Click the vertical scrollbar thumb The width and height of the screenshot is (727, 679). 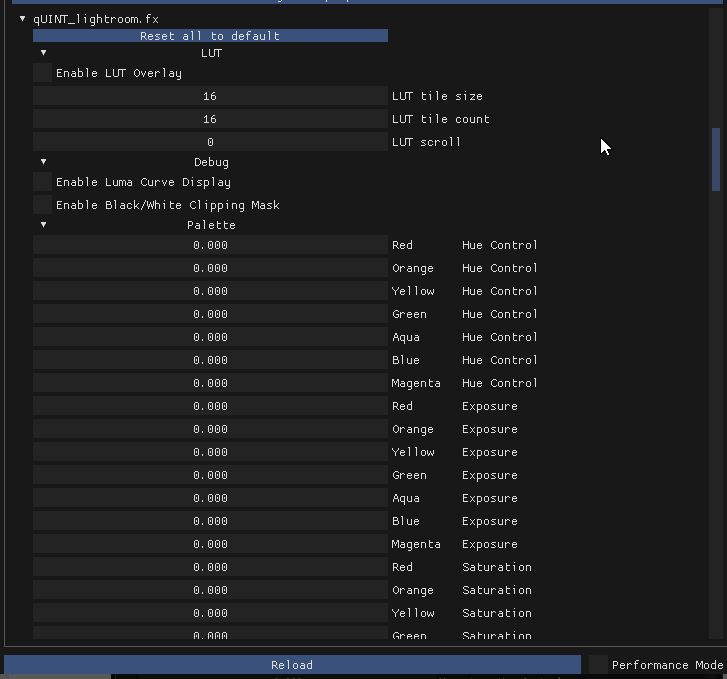coord(716,159)
